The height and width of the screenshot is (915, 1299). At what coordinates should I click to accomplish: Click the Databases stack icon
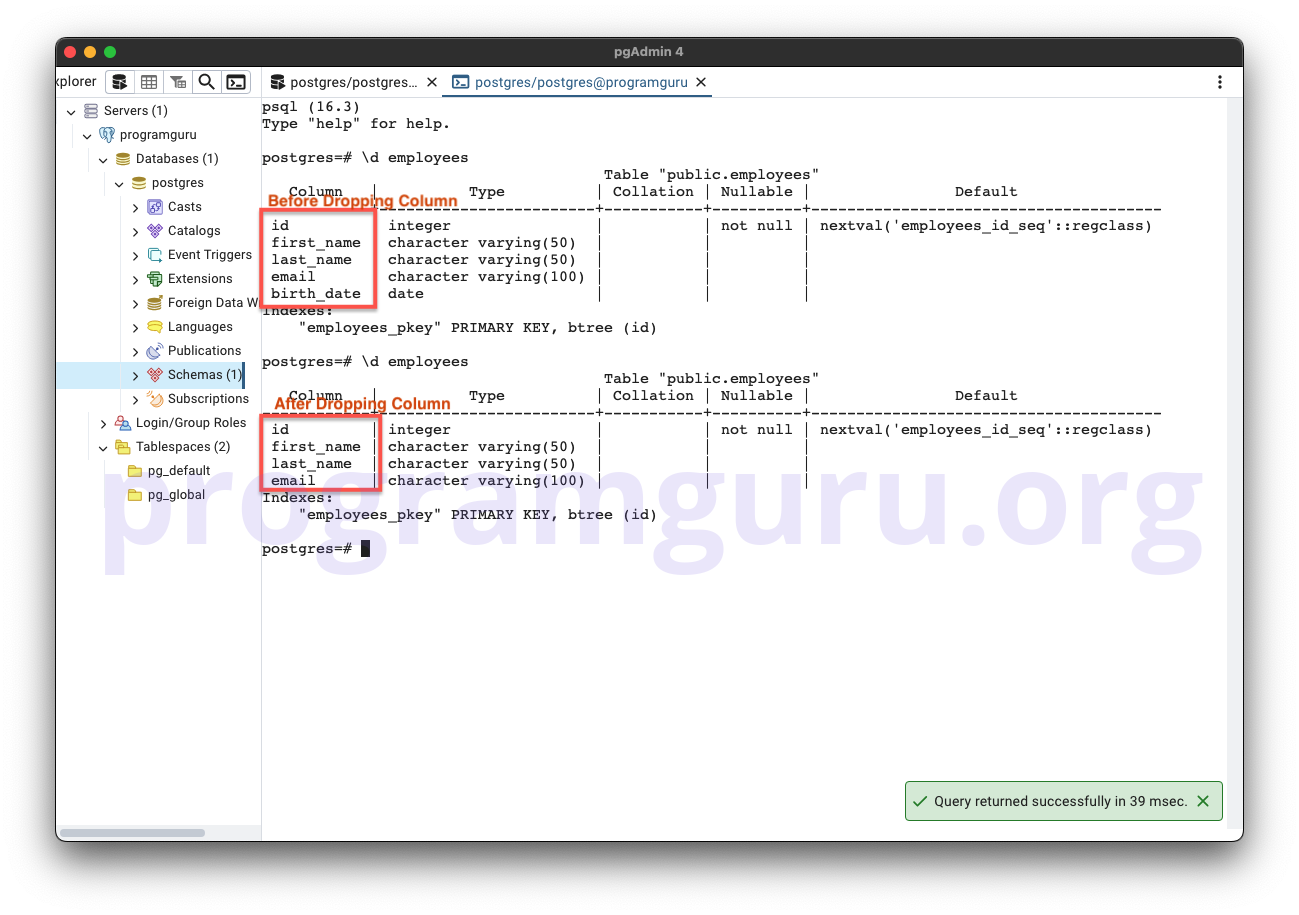123,159
